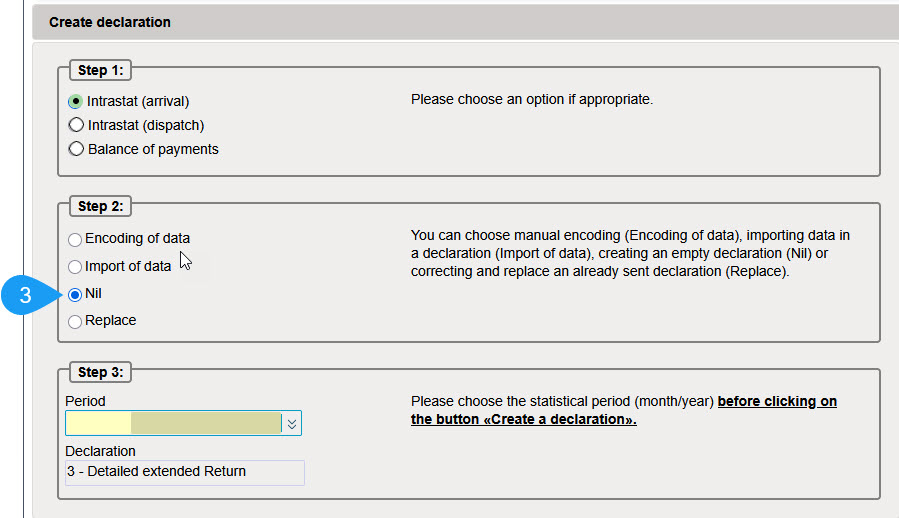Image resolution: width=899 pixels, height=518 pixels.
Task: Select the Intrastat (arrival) radio button
Action: tap(75, 101)
